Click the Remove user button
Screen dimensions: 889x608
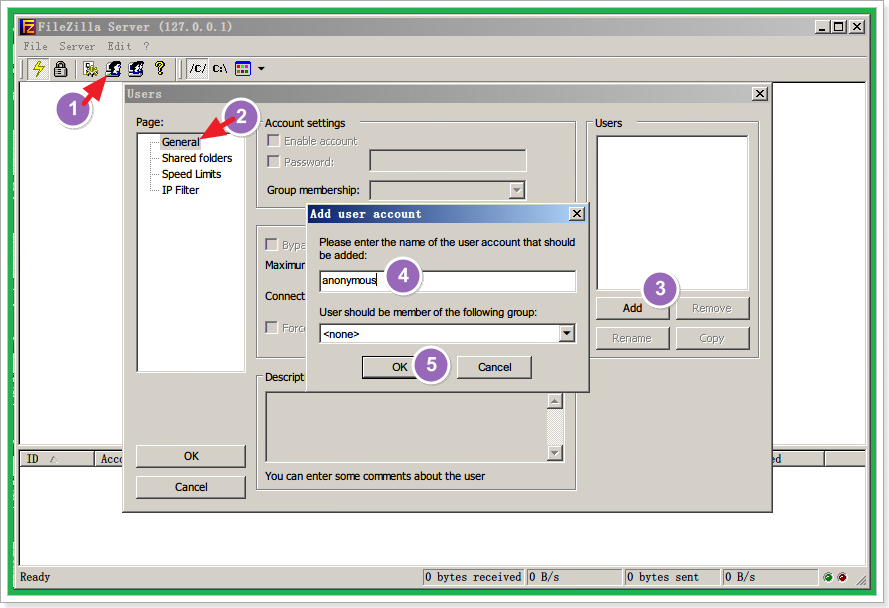[712, 308]
